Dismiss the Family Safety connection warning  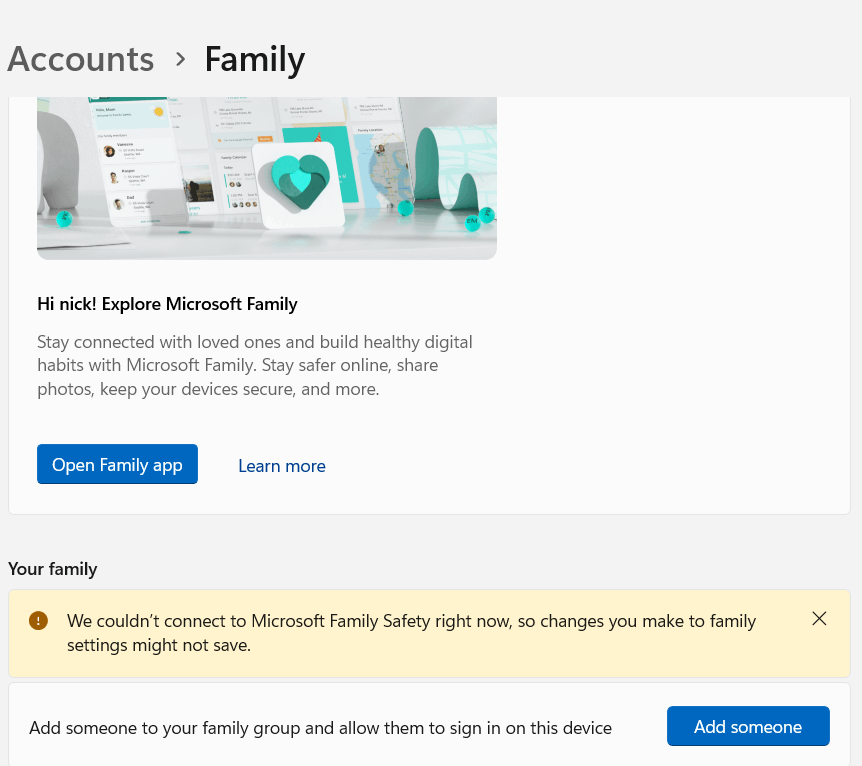point(819,619)
